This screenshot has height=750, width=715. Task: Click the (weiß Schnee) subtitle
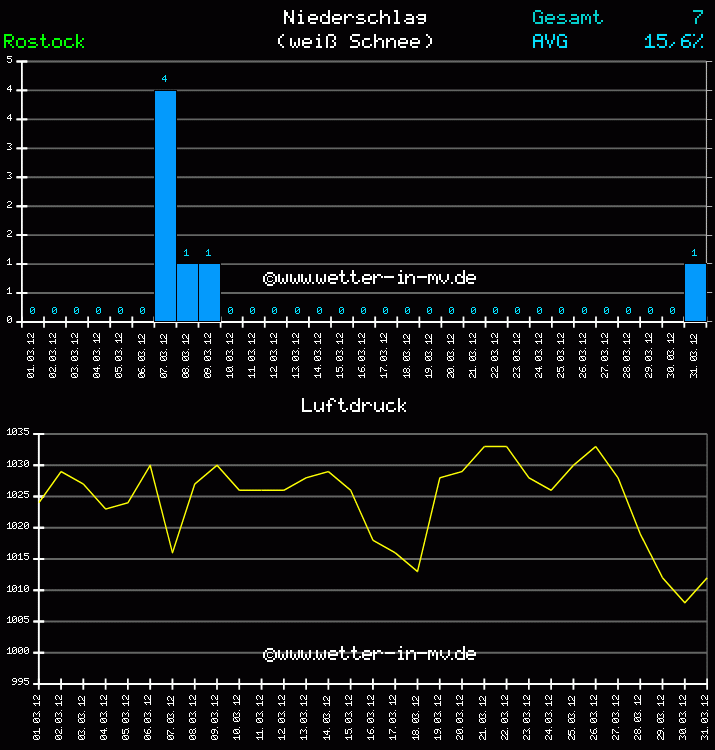[355, 42]
